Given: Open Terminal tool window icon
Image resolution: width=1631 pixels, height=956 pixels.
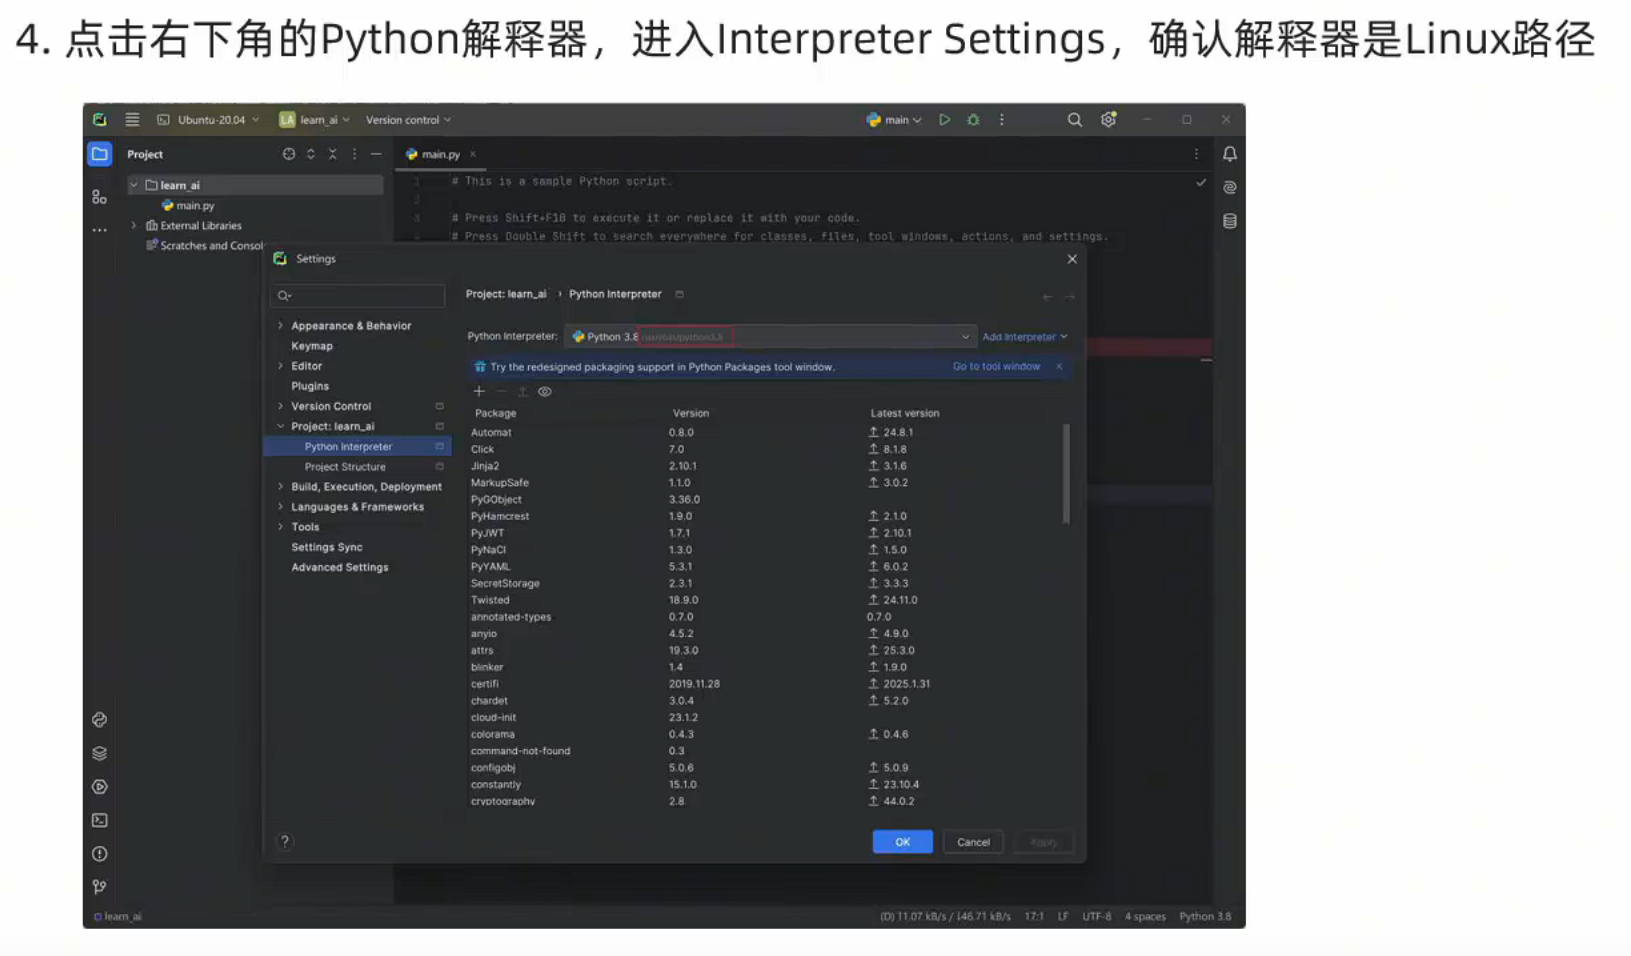Looking at the screenshot, I should (99, 820).
